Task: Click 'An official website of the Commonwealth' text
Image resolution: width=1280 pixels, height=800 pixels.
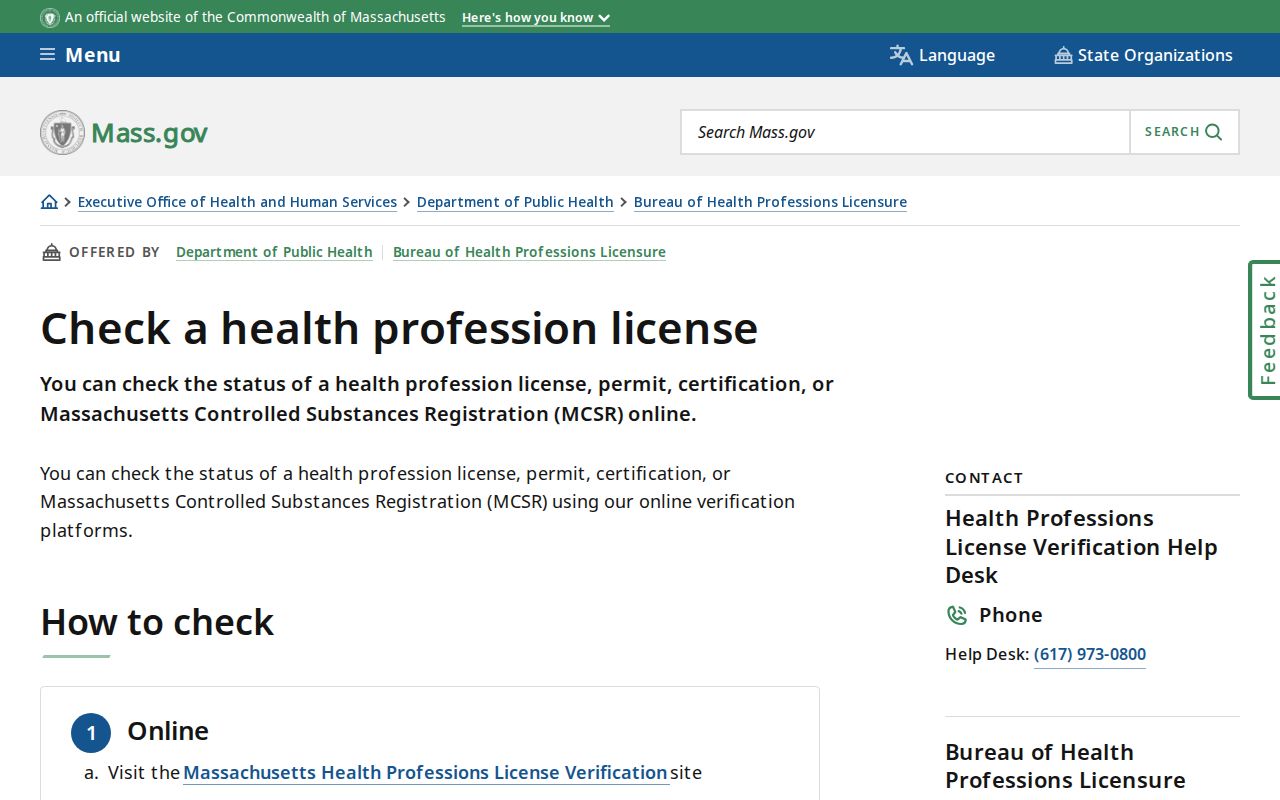Action: click(255, 18)
